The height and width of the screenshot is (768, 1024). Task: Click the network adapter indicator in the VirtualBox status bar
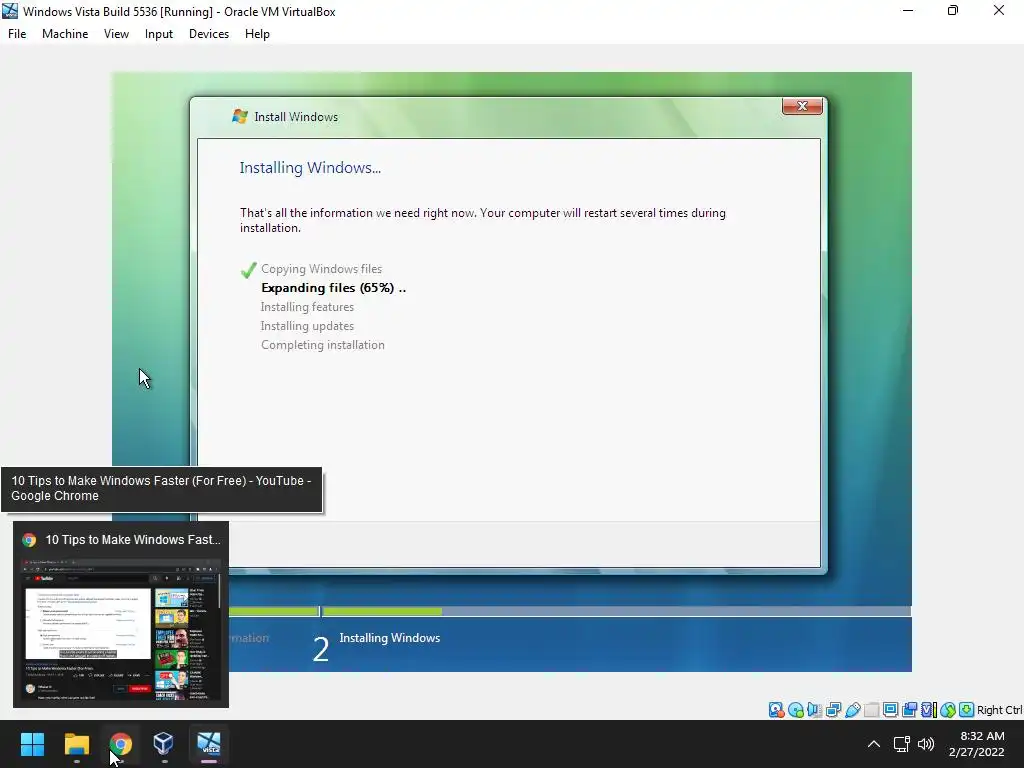click(x=833, y=710)
